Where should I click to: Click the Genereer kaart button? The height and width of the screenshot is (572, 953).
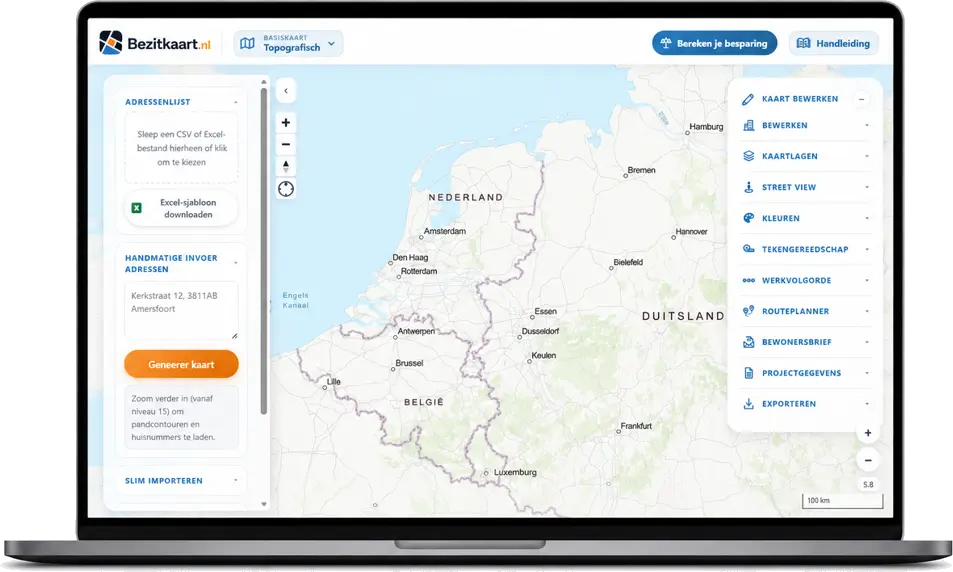(x=181, y=364)
